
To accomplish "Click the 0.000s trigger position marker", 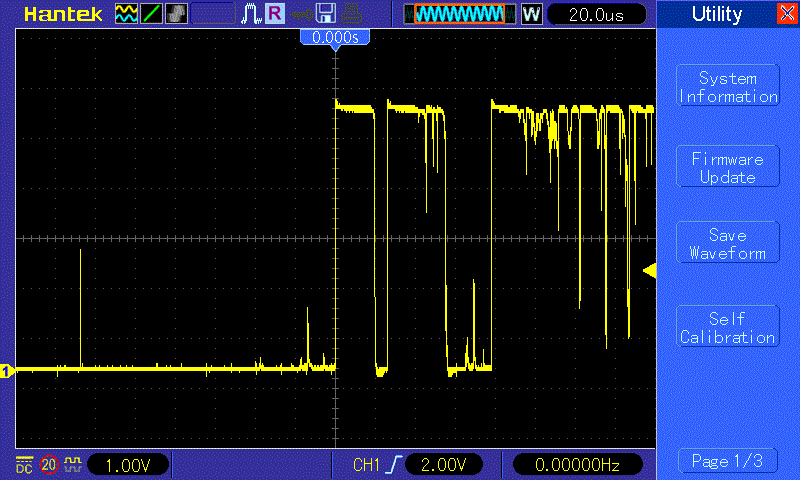I will (335, 38).
